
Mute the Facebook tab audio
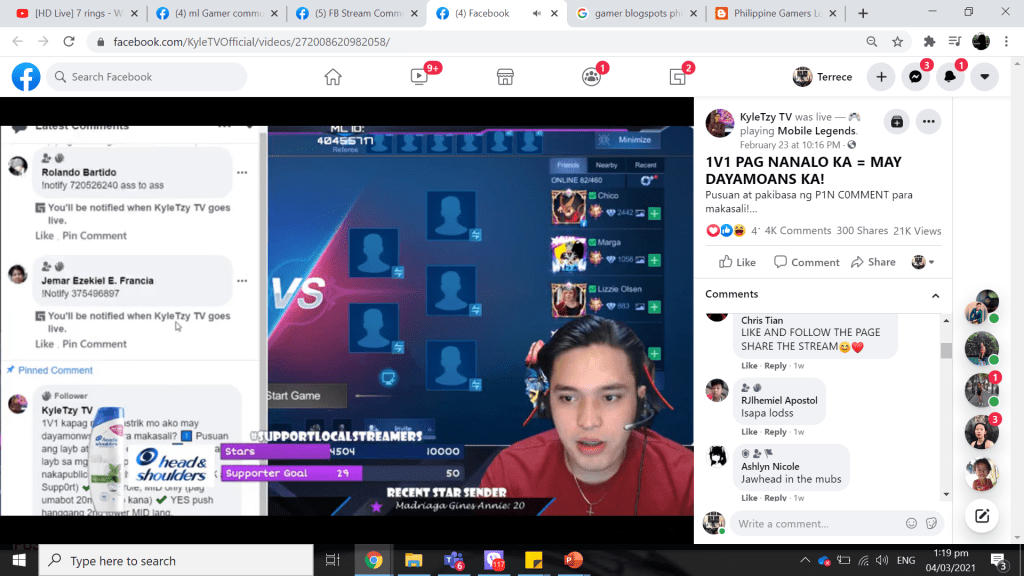(537, 14)
